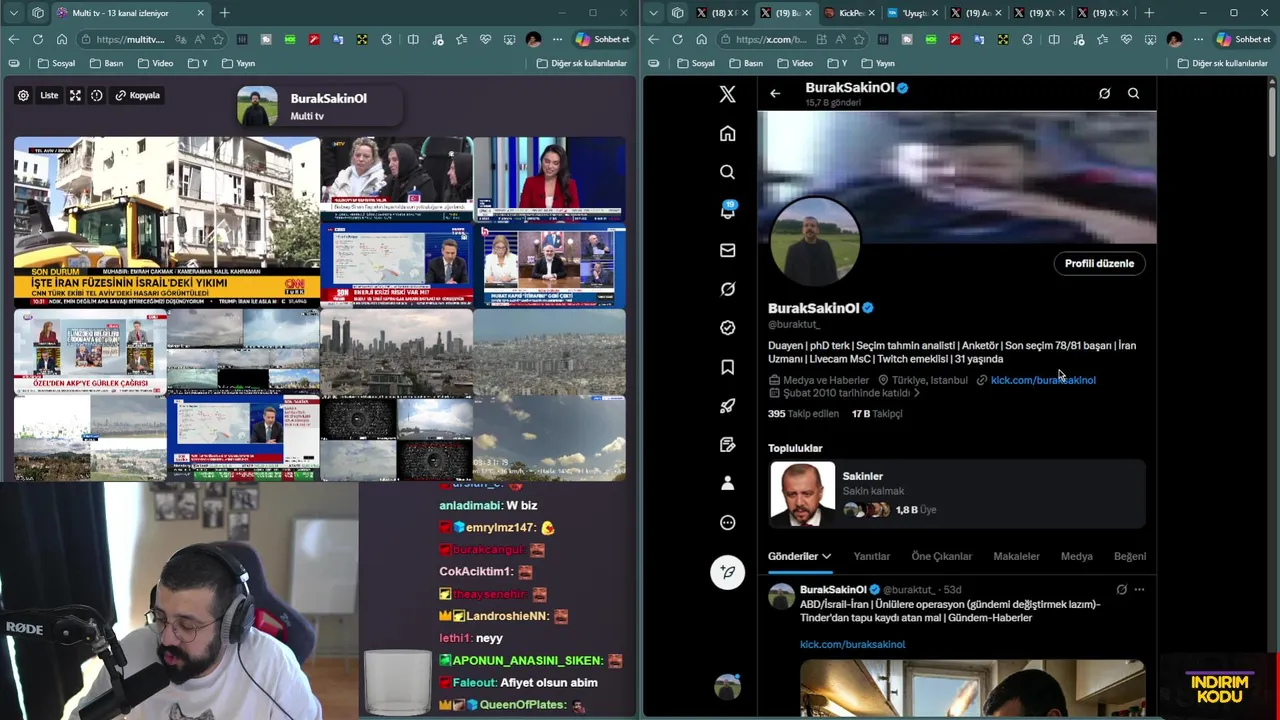1280x720 pixels.
Task: Open right browser three-dot settings menu
Action: [x=1197, y=39]
